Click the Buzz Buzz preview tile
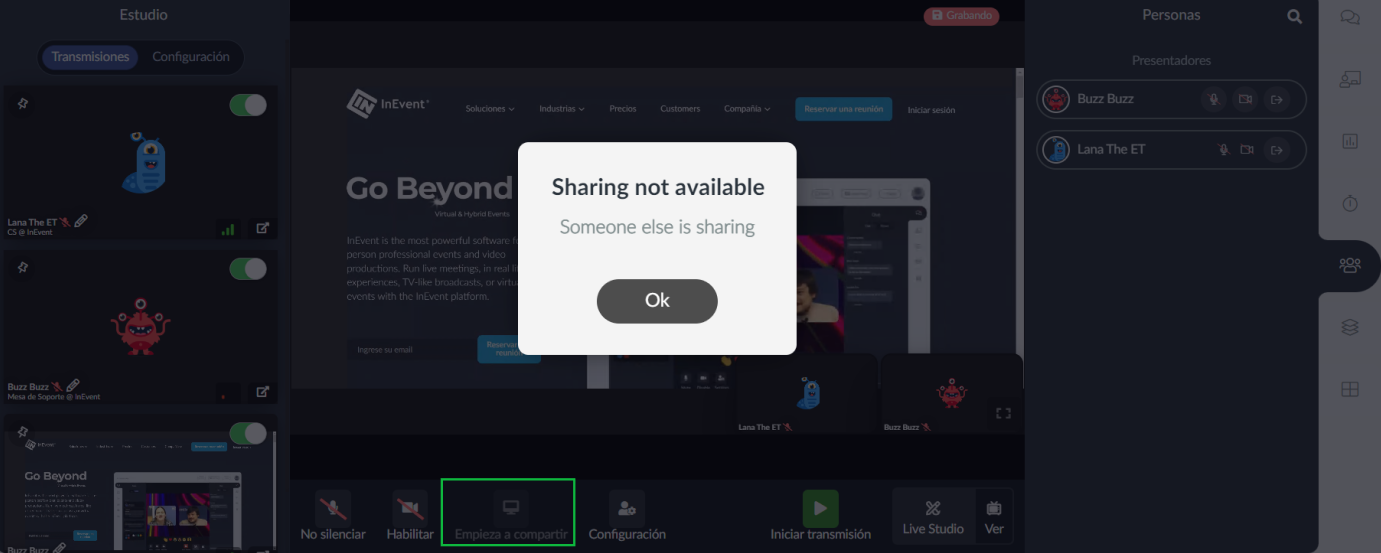The height and width of the screenshot is (553, 1381). 951,394
